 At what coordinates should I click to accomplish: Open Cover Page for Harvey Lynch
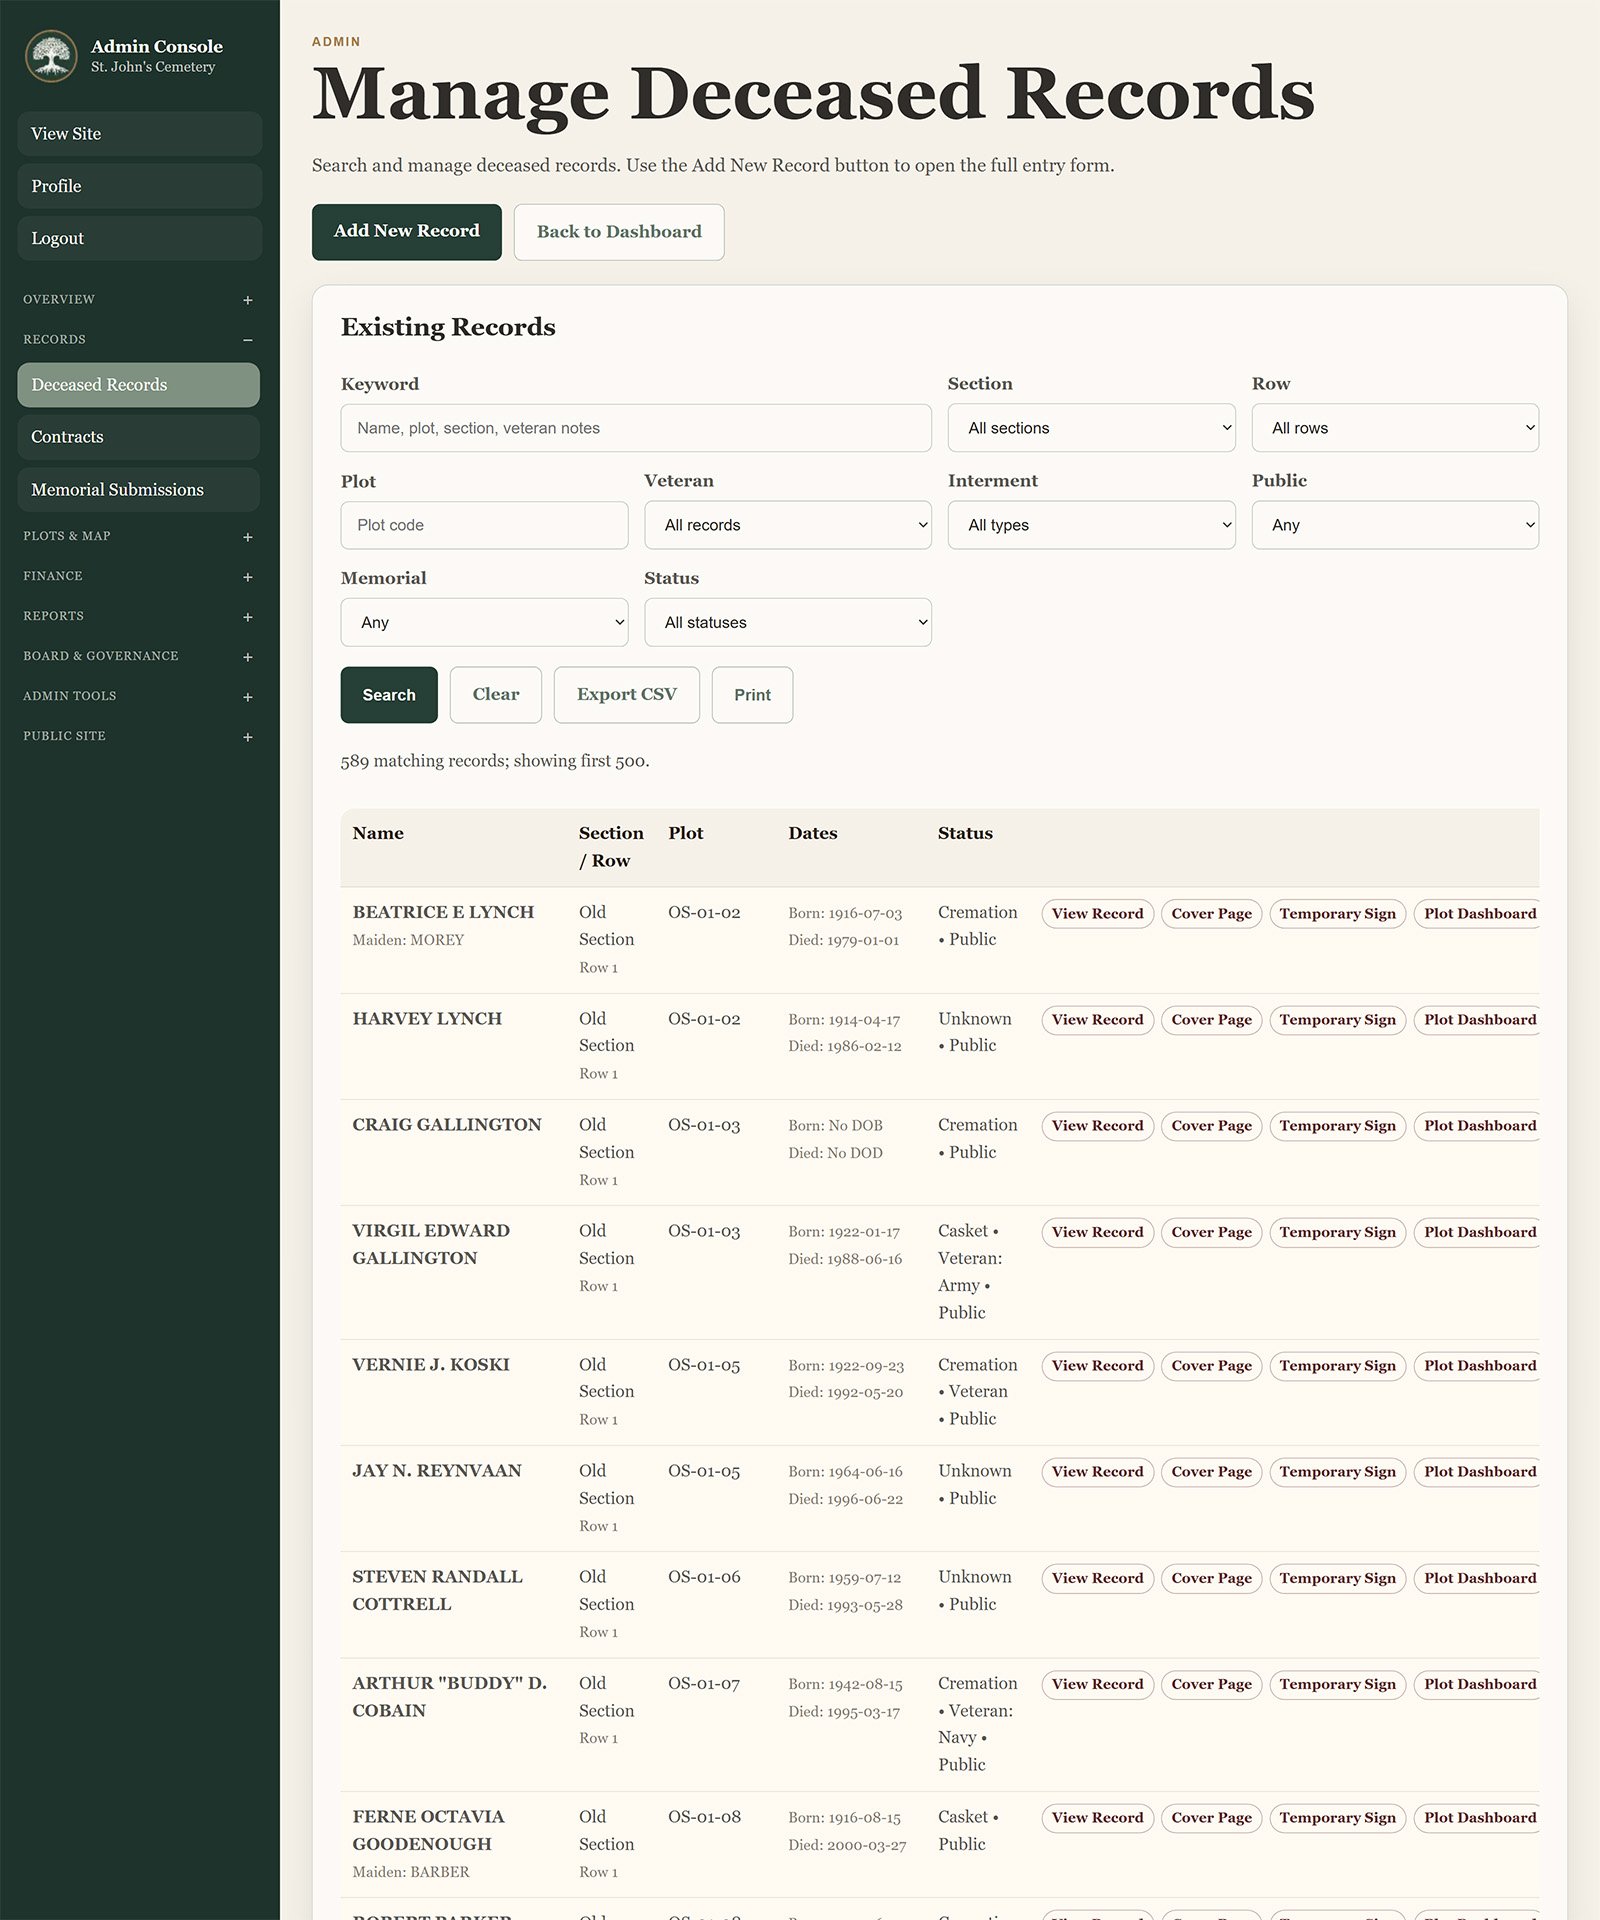[x=1211, y=1020]
